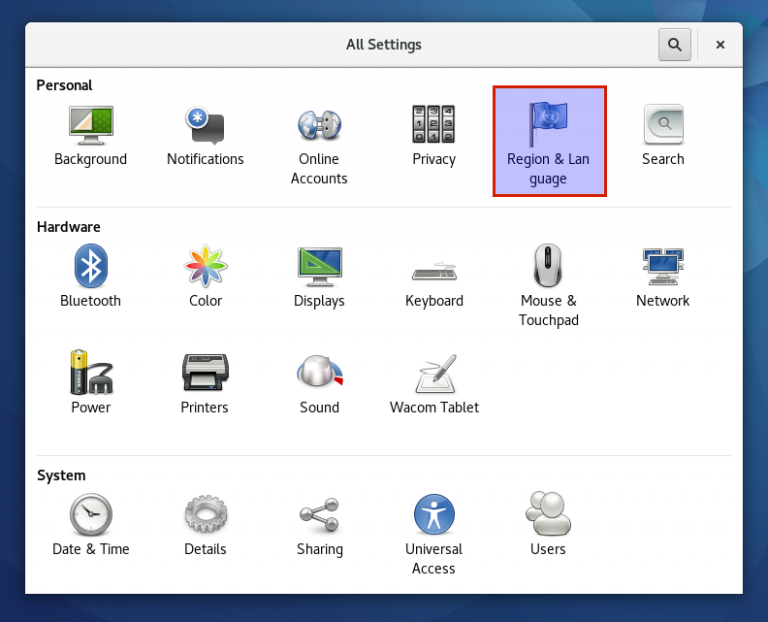768x622 pixels.
Task: Close the All Settings window
Action: (720, 44)
